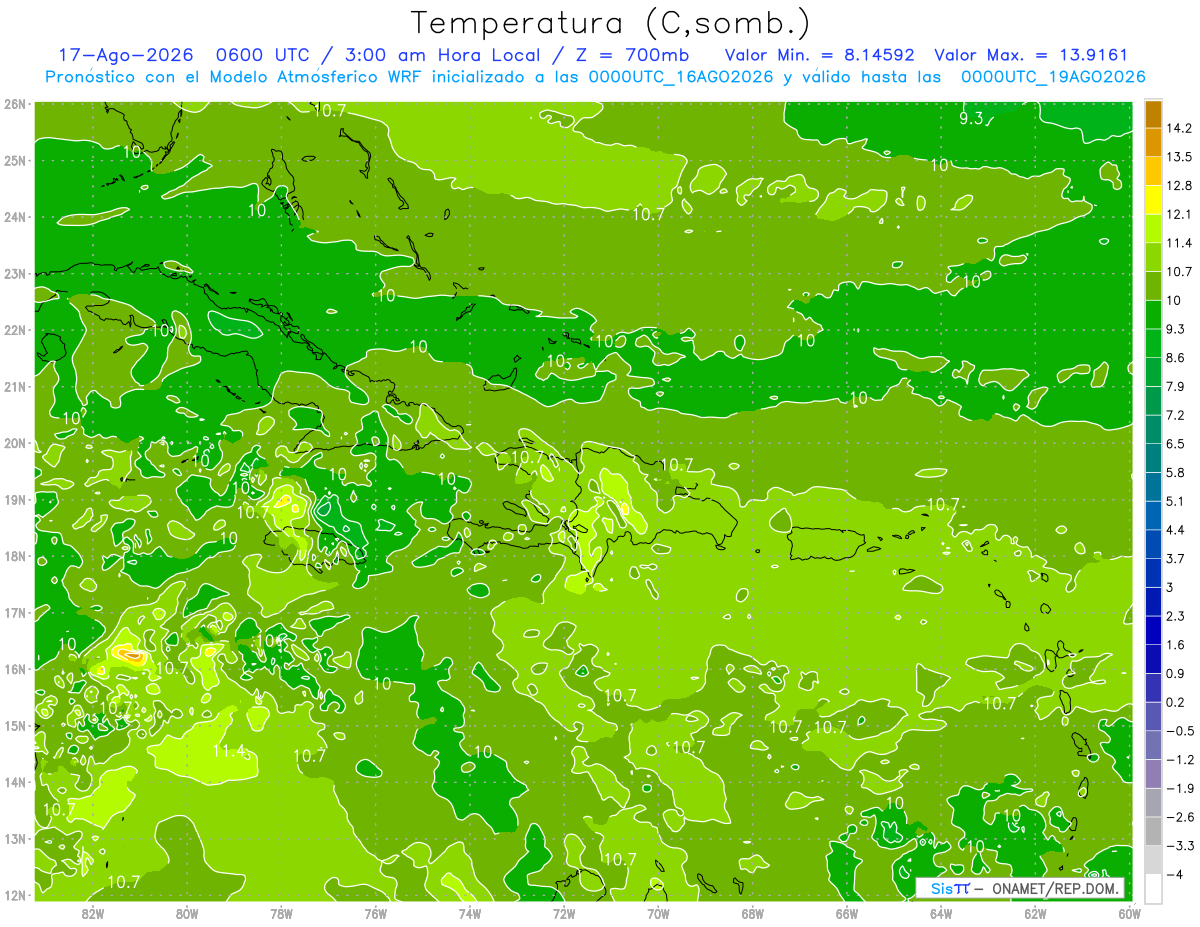Image resolution: width=1200 pixels, height=927 pixels.
Task: Click the 15N latitude axis label
Action: point(14,725)
